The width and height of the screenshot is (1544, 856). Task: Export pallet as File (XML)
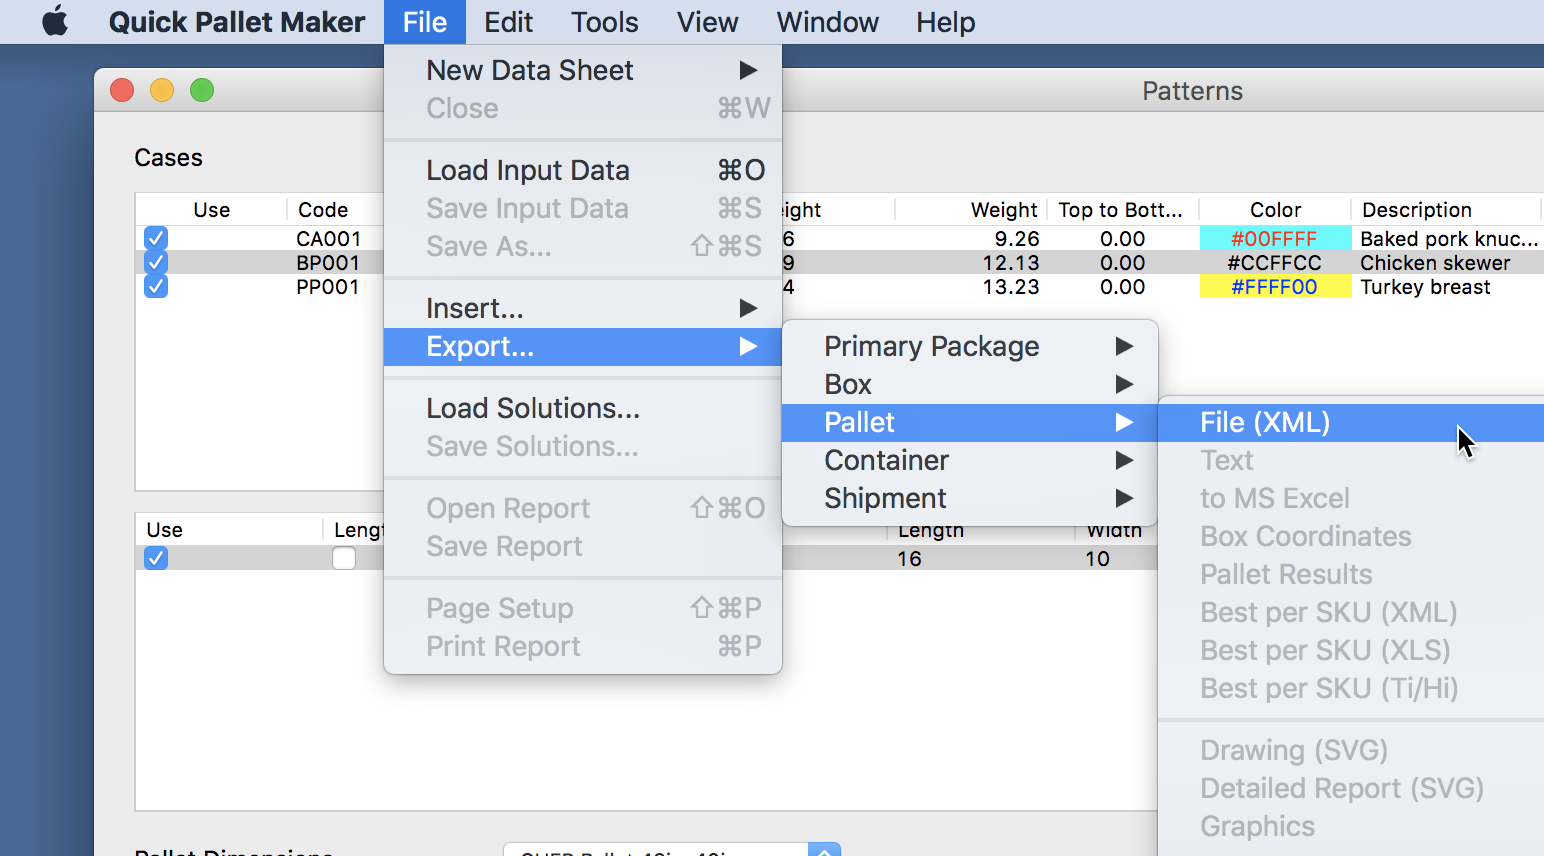pyautogui.click(x=1351, y=422)
